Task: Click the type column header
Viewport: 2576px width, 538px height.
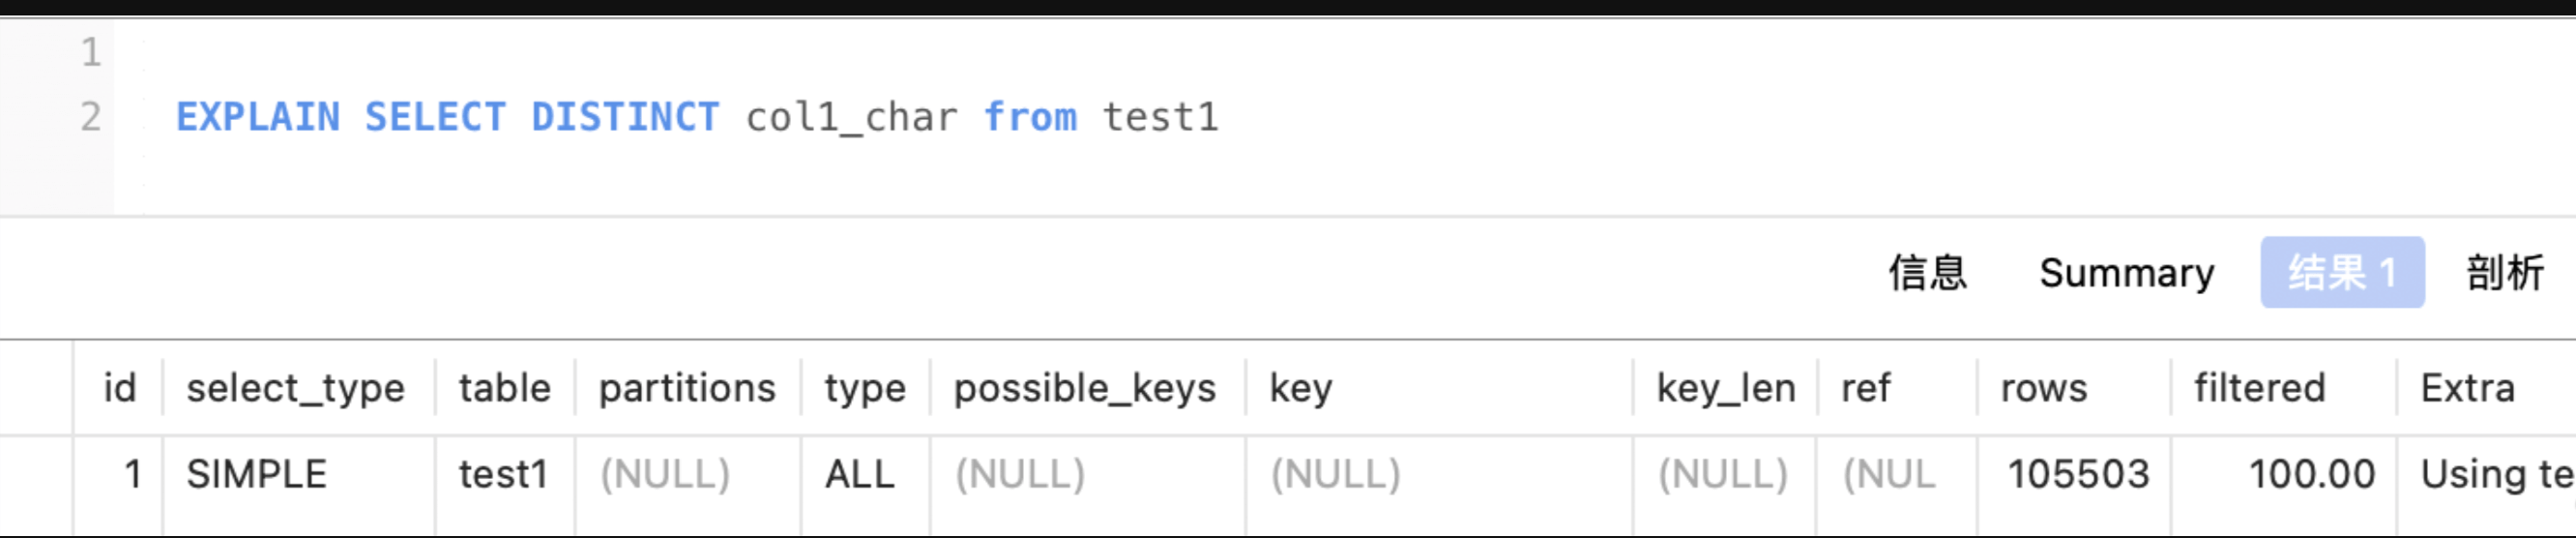Action: (865, 388)
